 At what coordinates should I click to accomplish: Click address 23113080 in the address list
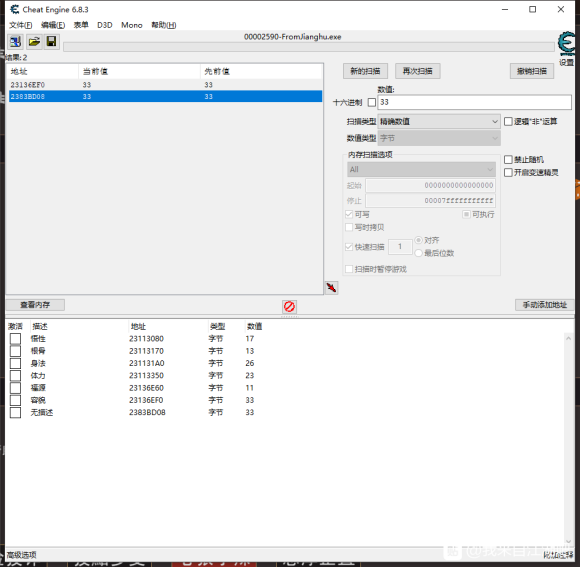146,339
